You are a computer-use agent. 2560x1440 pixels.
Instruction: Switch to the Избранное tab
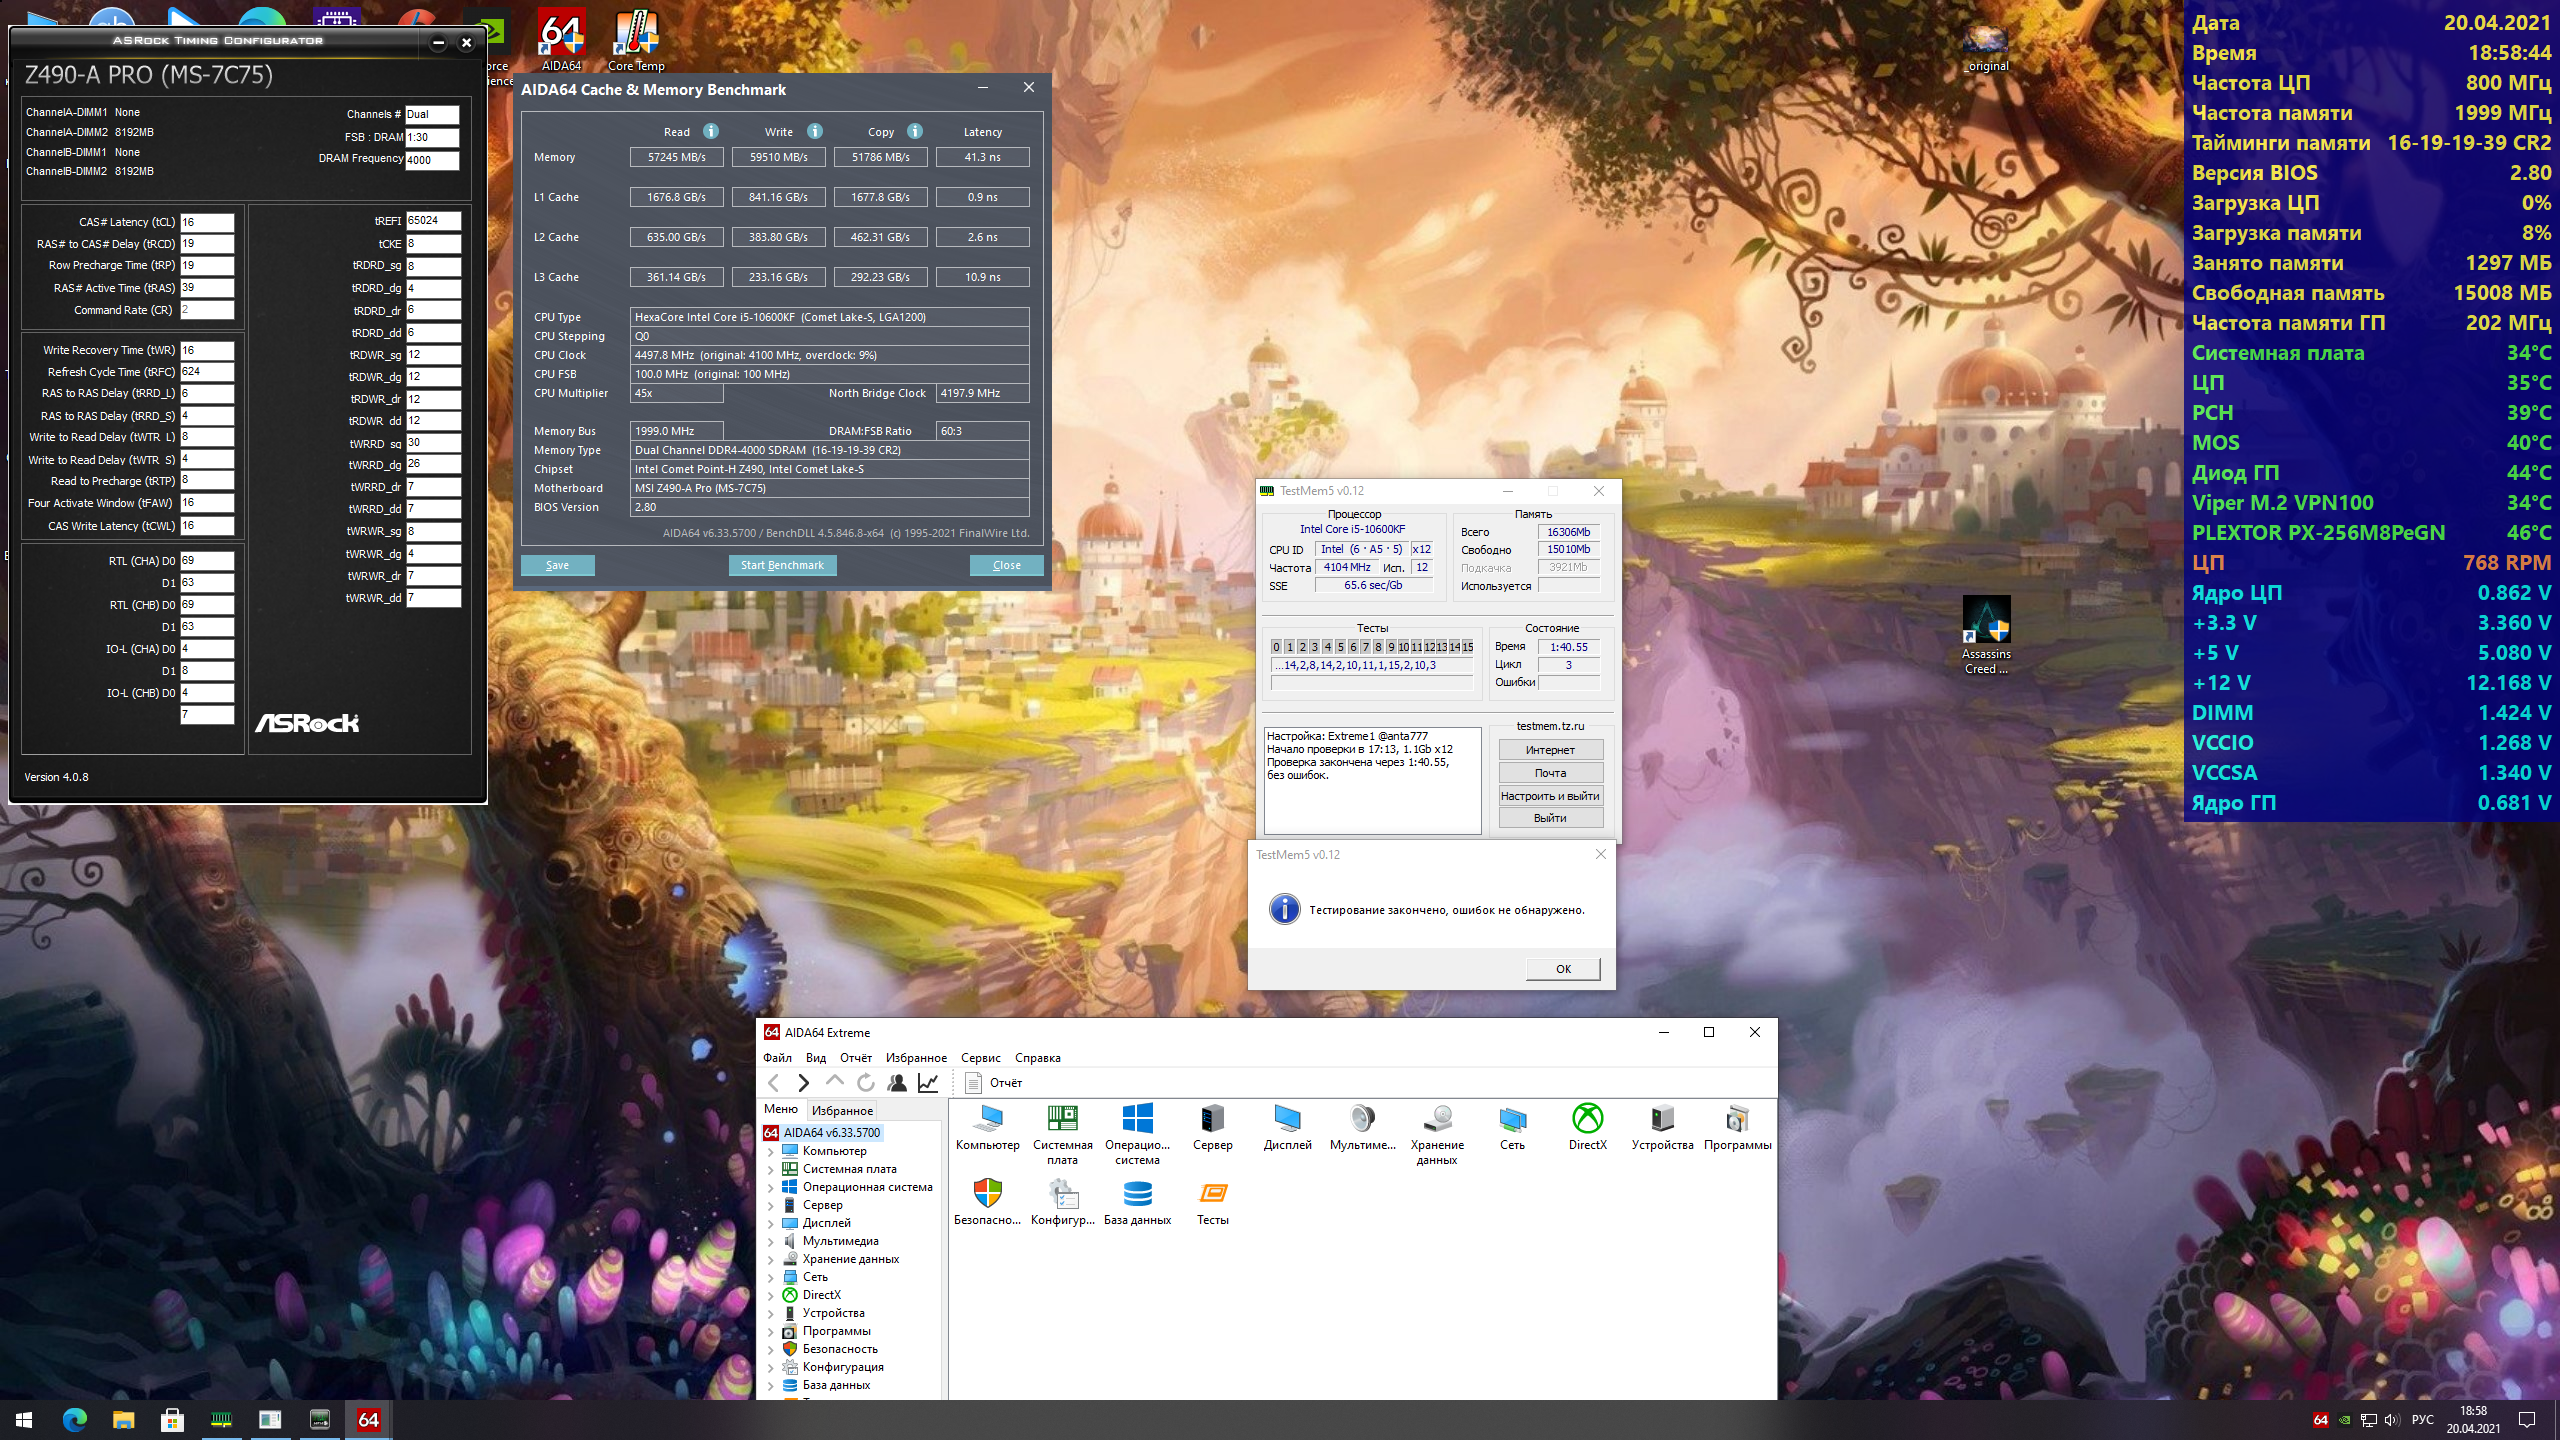click(x=842, y=1110)
